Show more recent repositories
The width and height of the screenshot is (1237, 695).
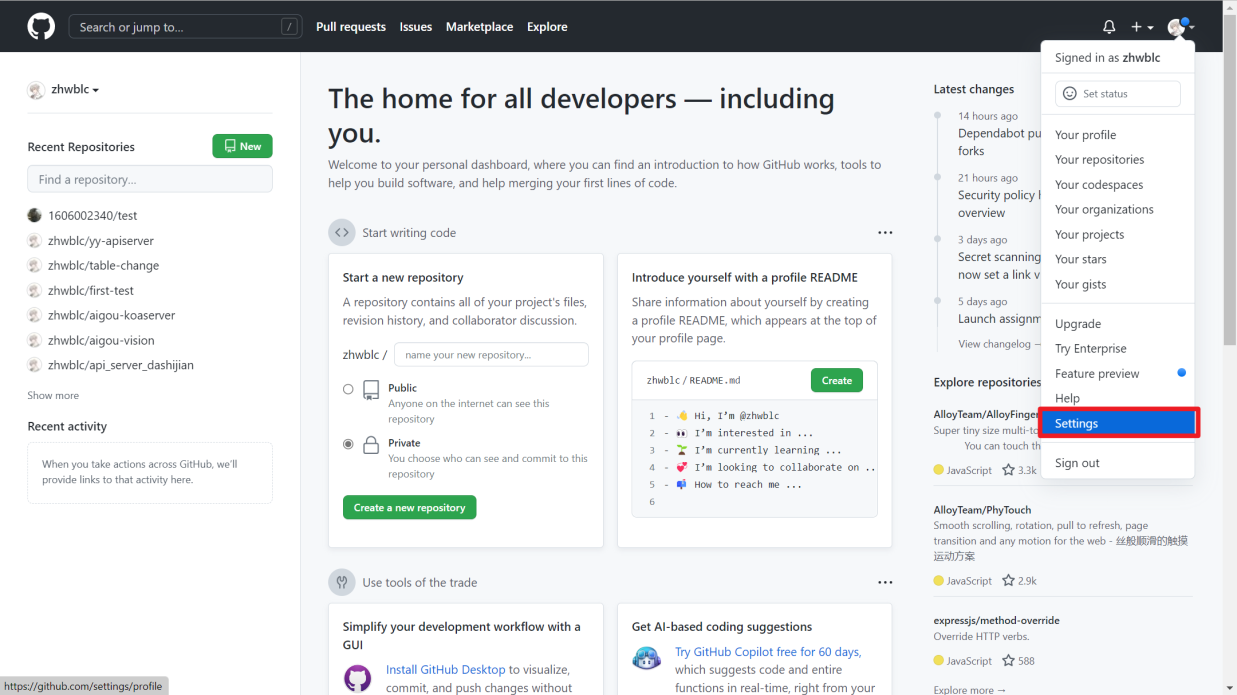point(53,396)
